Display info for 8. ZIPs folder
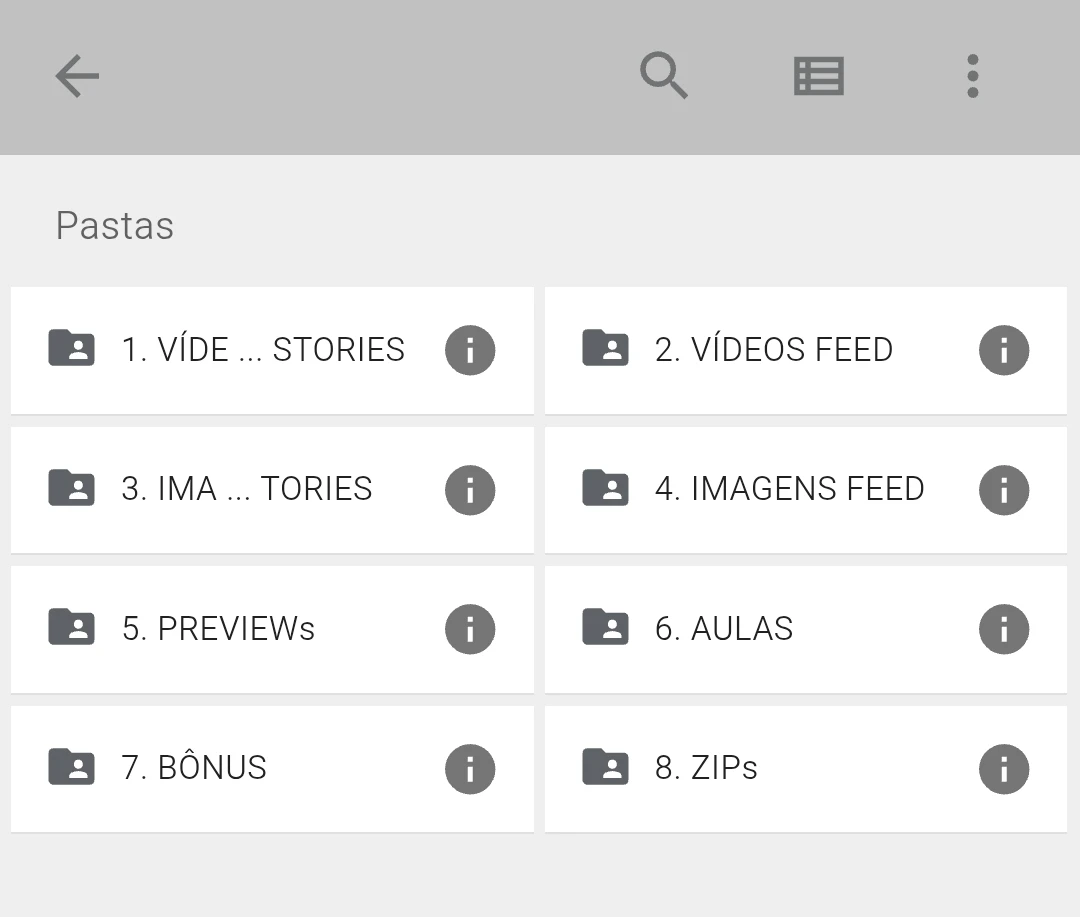The height and width of the screenshot is (917, 1080). coord(1004,769)
